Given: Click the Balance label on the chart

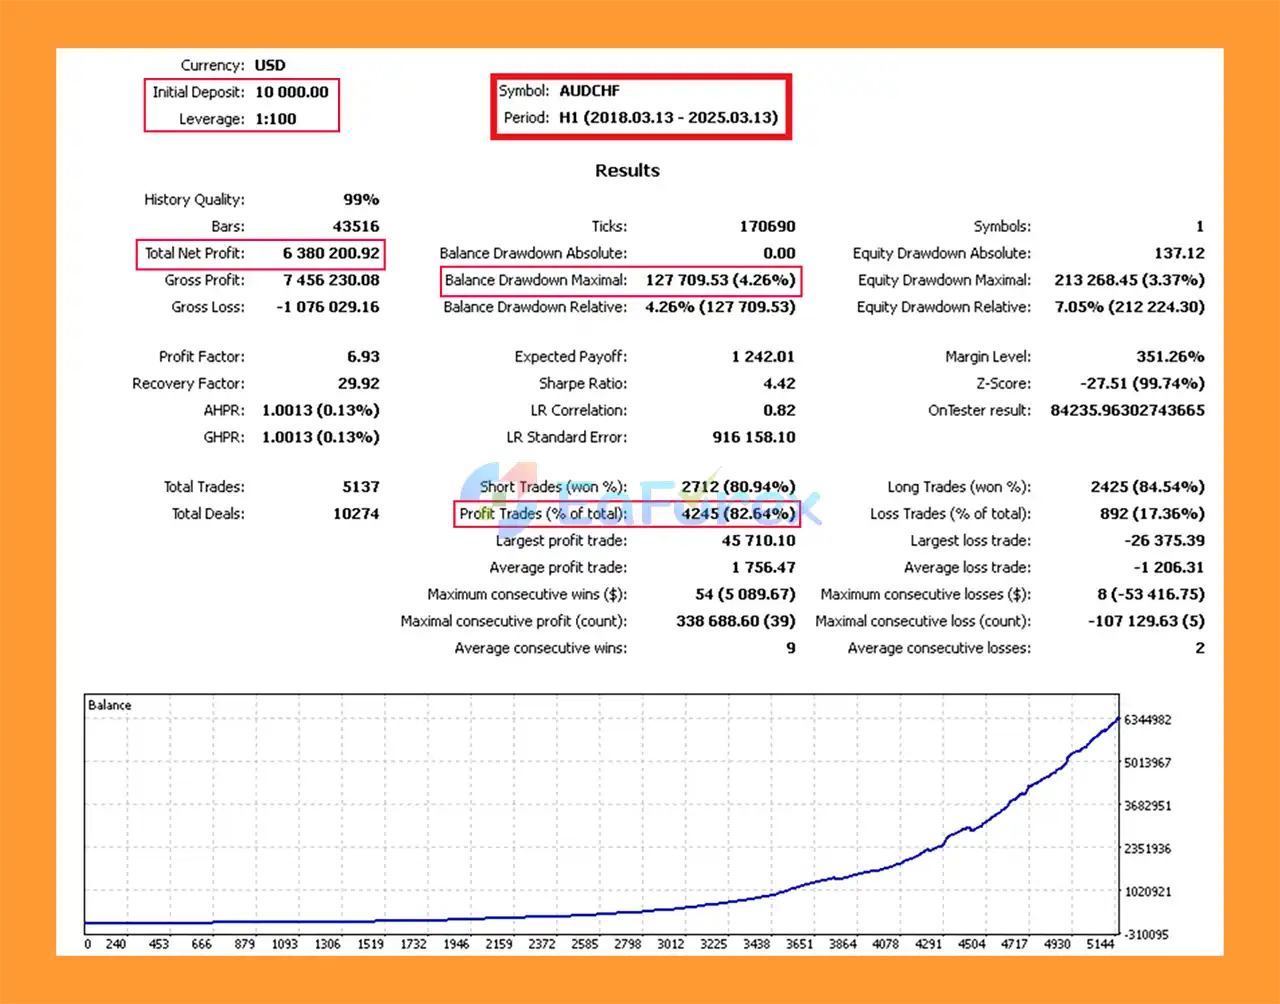Looking at the screenshot, I should [110, 705].
